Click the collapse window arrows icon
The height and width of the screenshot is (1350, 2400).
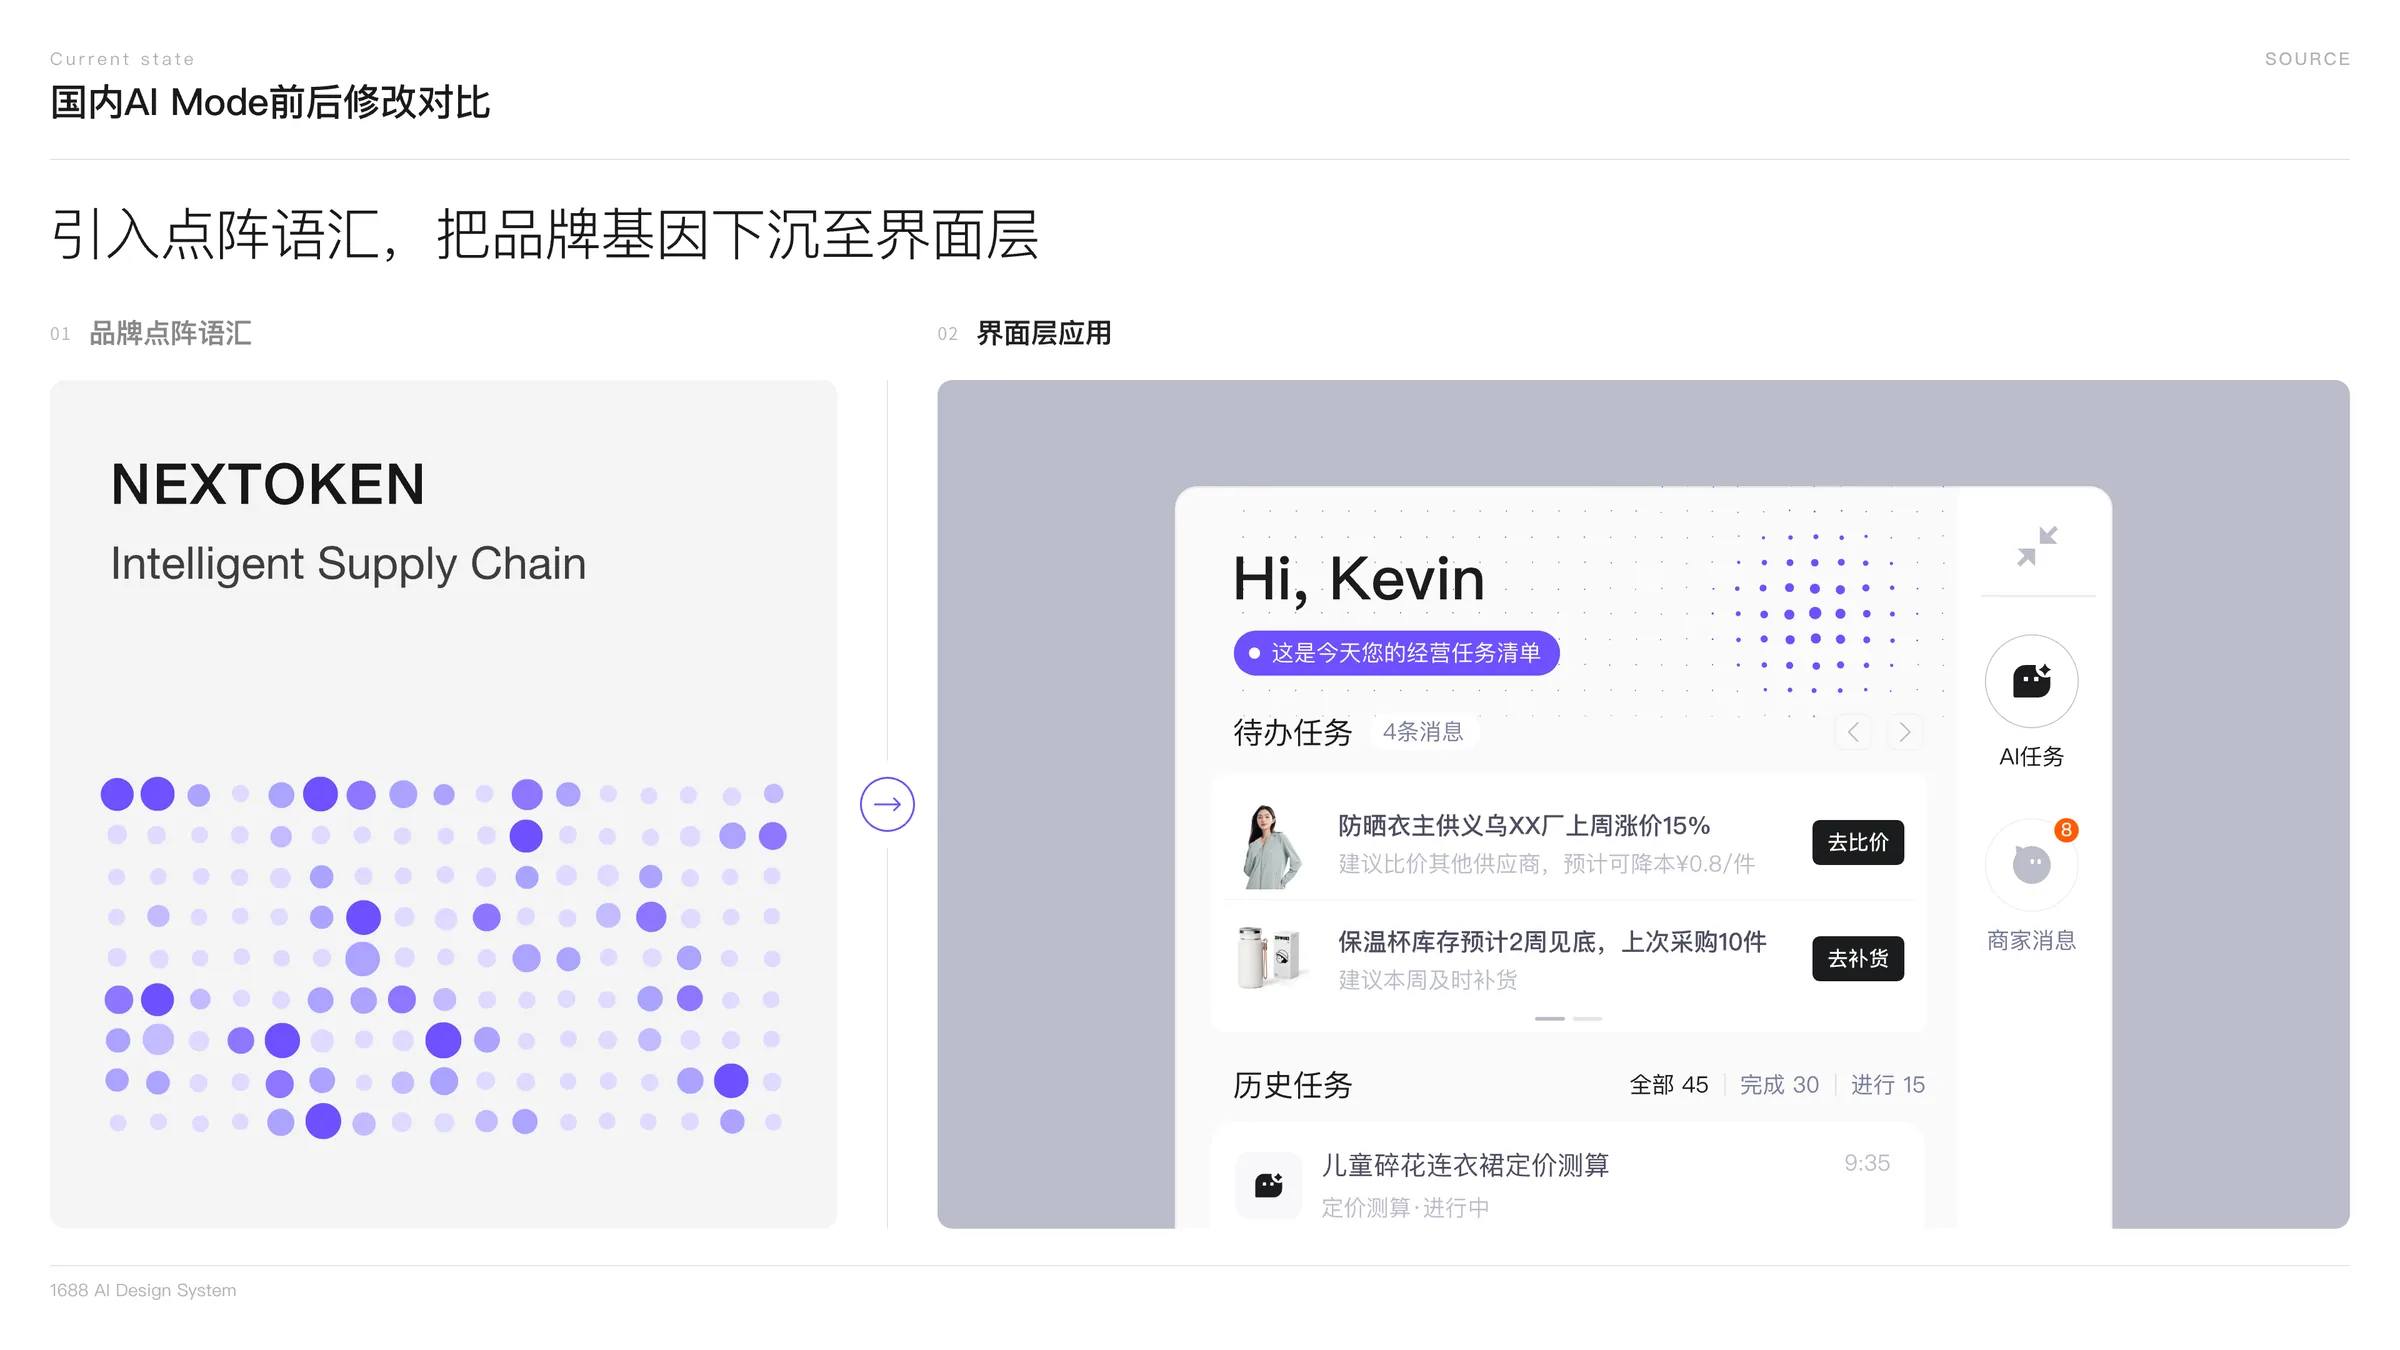tap(2037, 546)
